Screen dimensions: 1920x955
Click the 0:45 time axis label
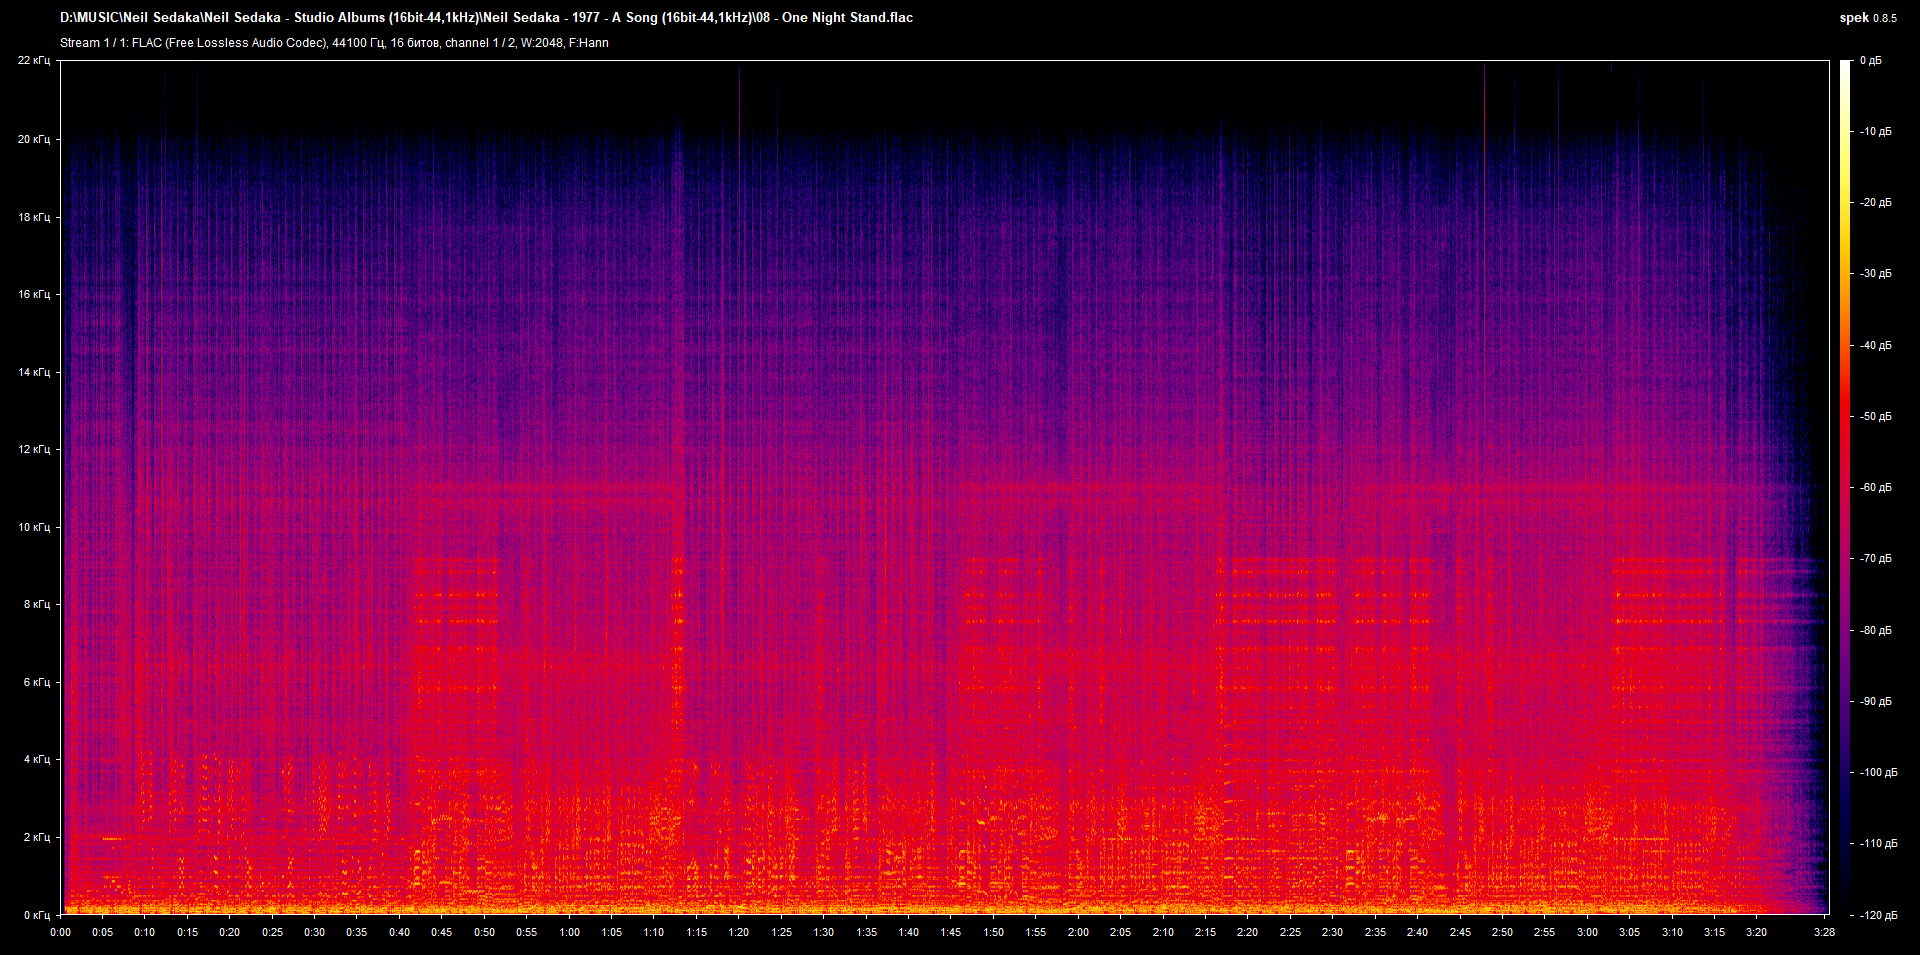click(442, 932)
